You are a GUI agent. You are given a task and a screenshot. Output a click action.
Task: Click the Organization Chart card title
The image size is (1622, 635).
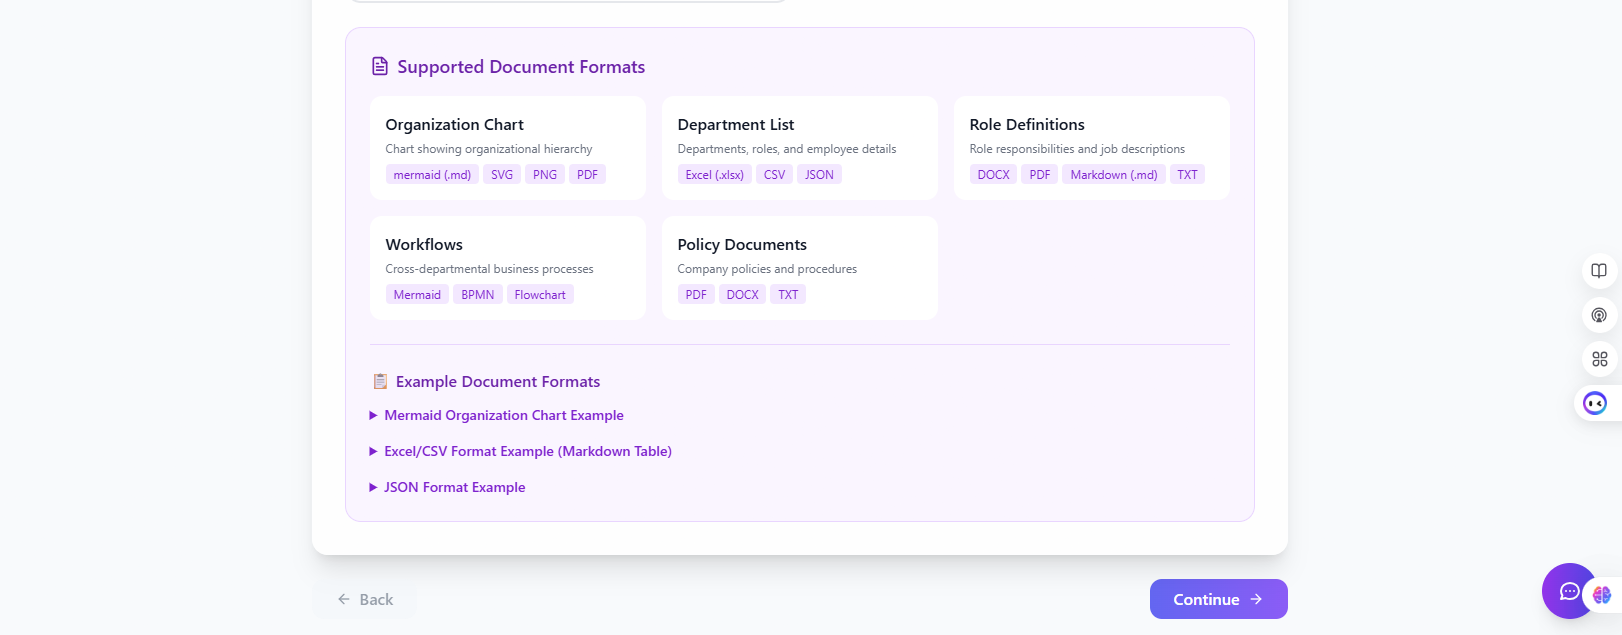tap(454, 124)
